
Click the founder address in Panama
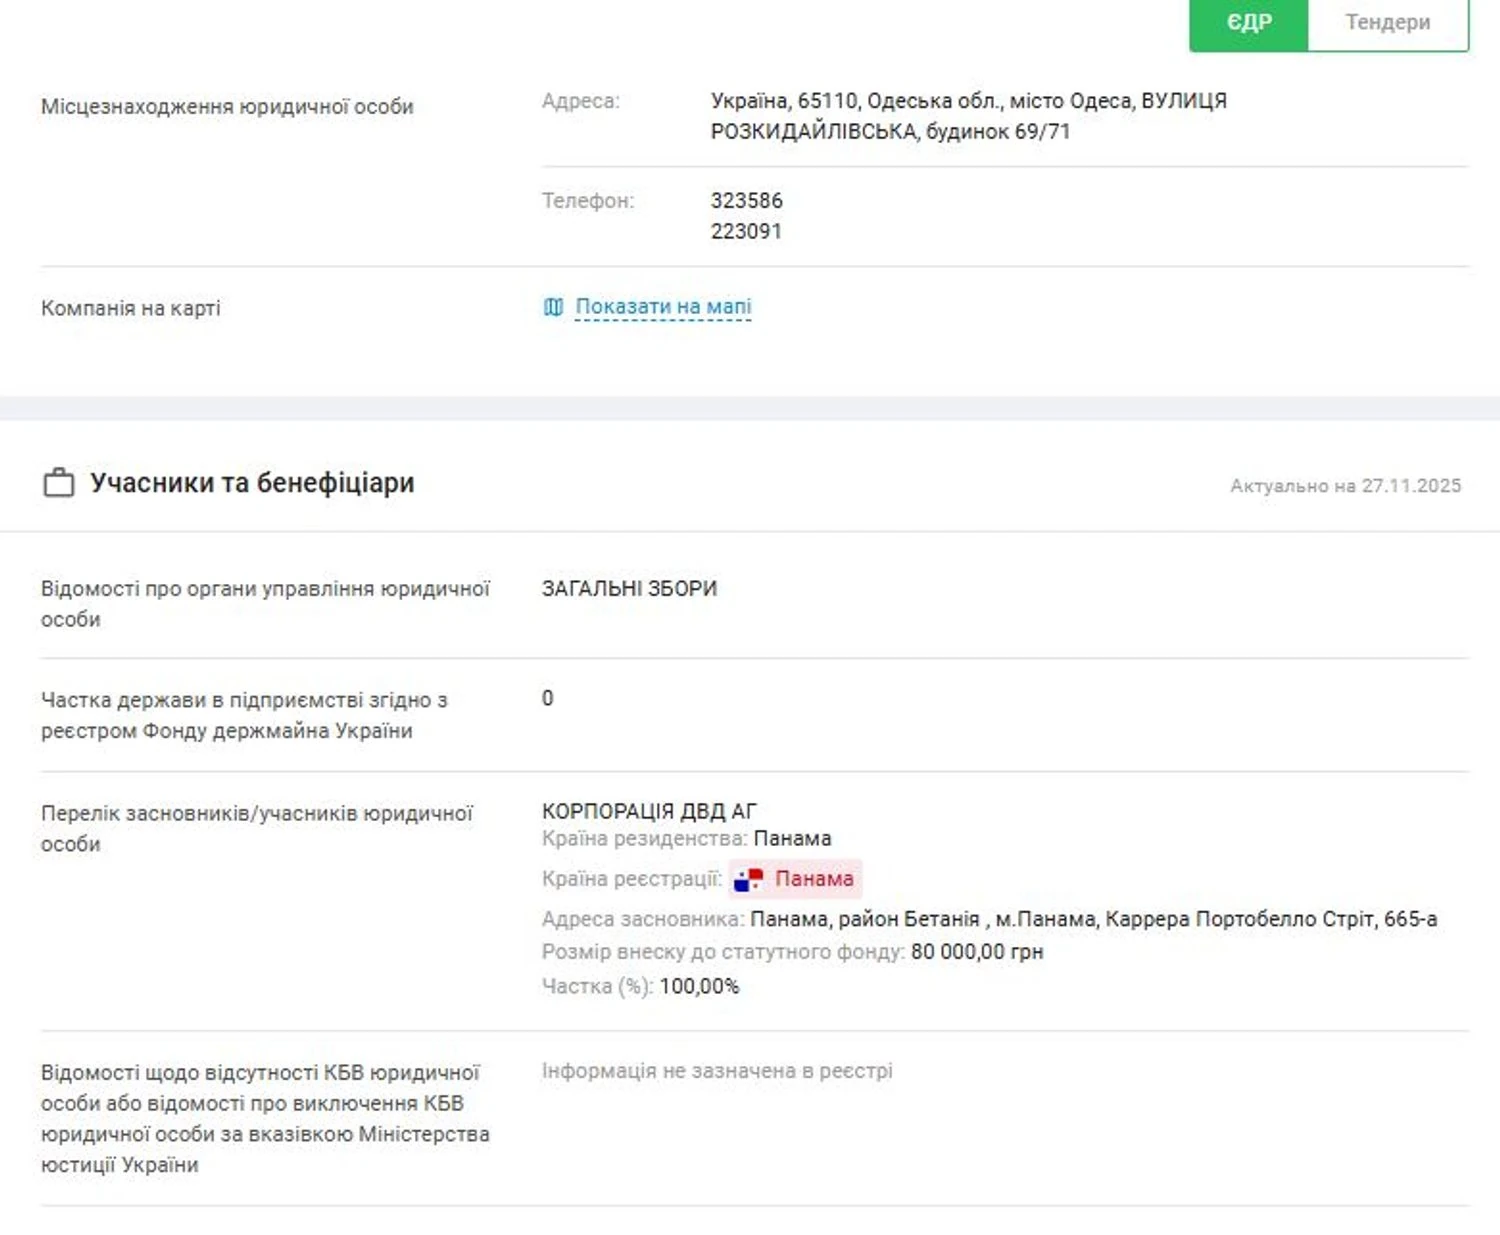(x=1093, y=919)
